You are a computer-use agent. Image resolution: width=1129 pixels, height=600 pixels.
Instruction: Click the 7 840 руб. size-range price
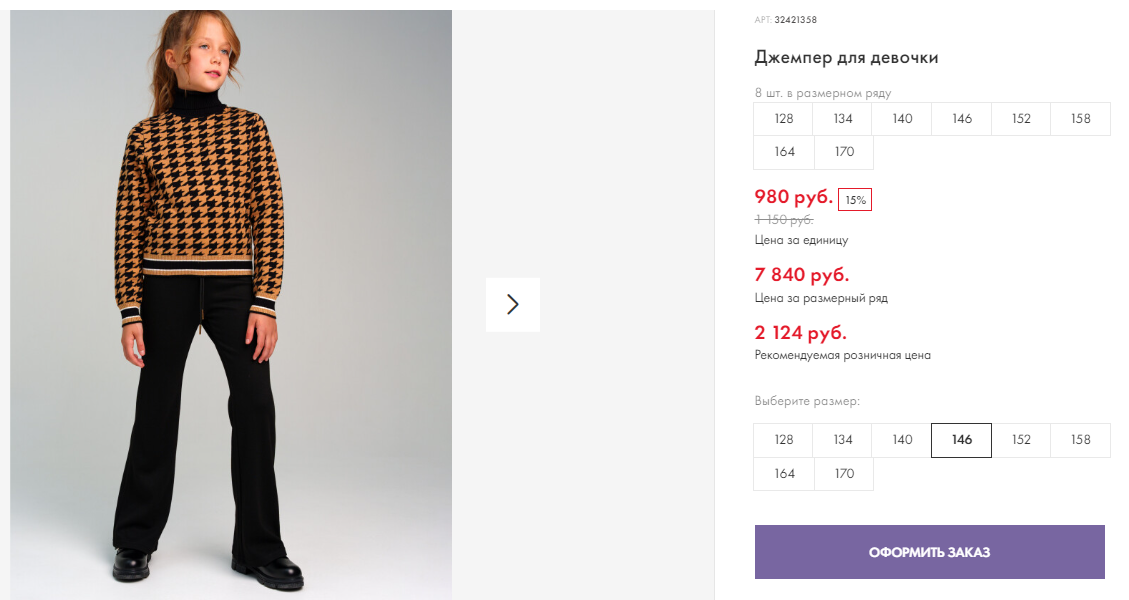[x=801, y=274]
